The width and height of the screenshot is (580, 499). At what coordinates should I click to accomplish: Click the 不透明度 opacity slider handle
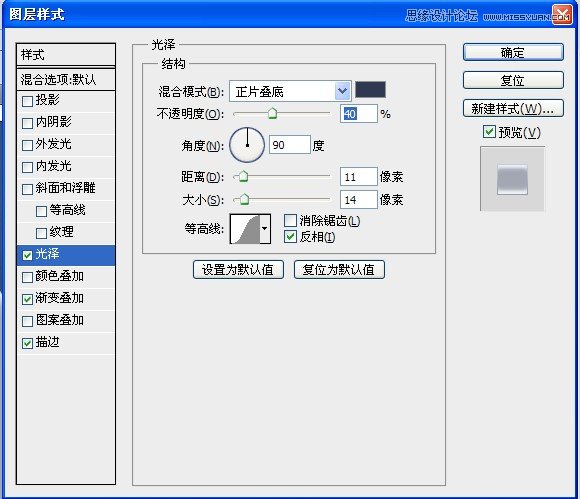point(272,113)
